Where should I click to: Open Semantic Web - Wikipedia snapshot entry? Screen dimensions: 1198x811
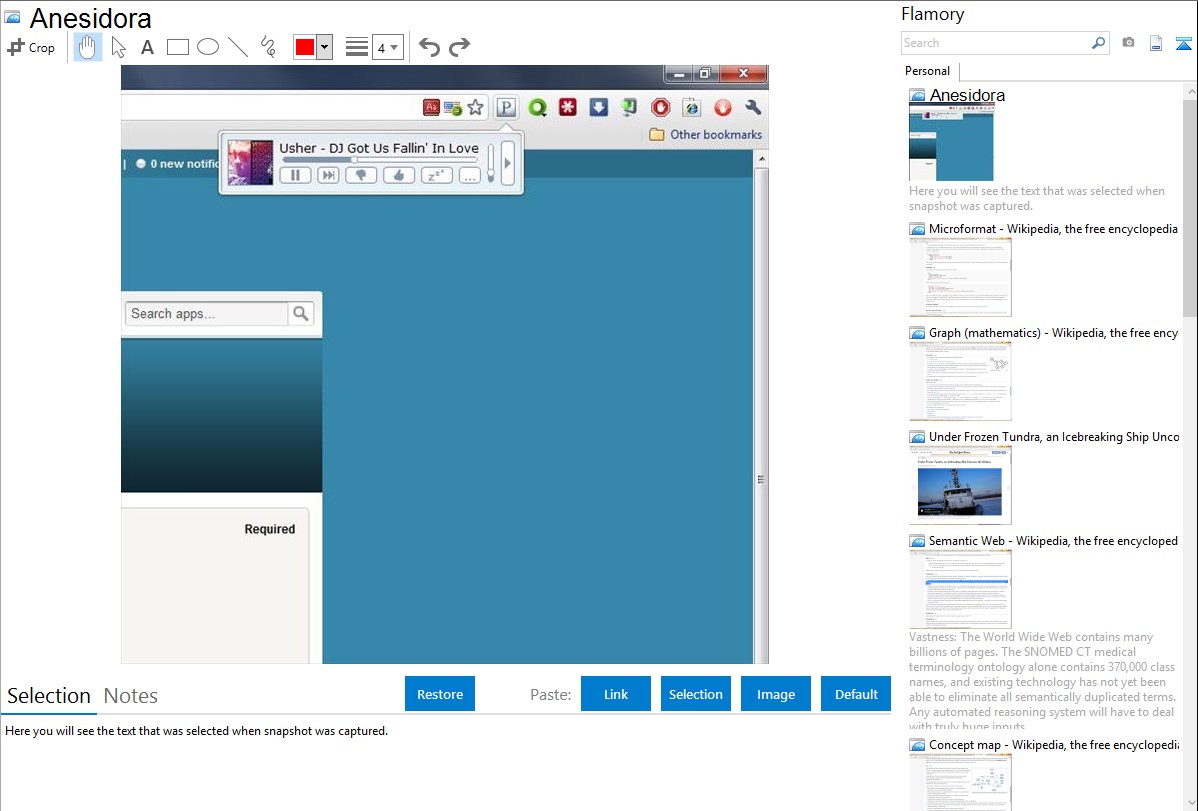coord(1053,540)
